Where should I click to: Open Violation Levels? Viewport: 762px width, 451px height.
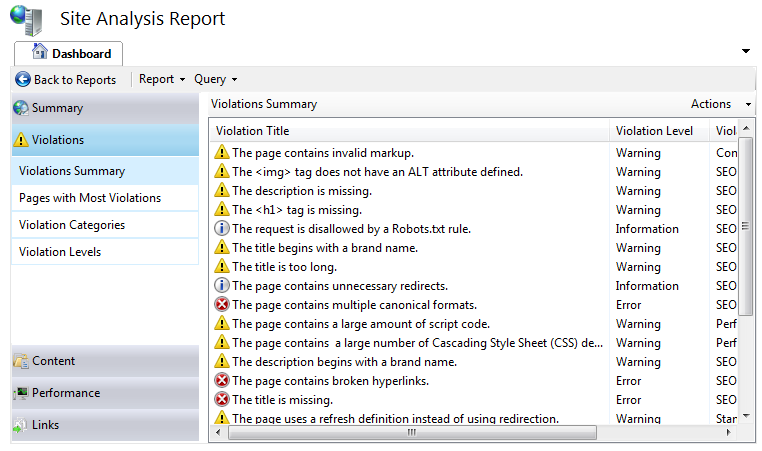pos(105,252)
